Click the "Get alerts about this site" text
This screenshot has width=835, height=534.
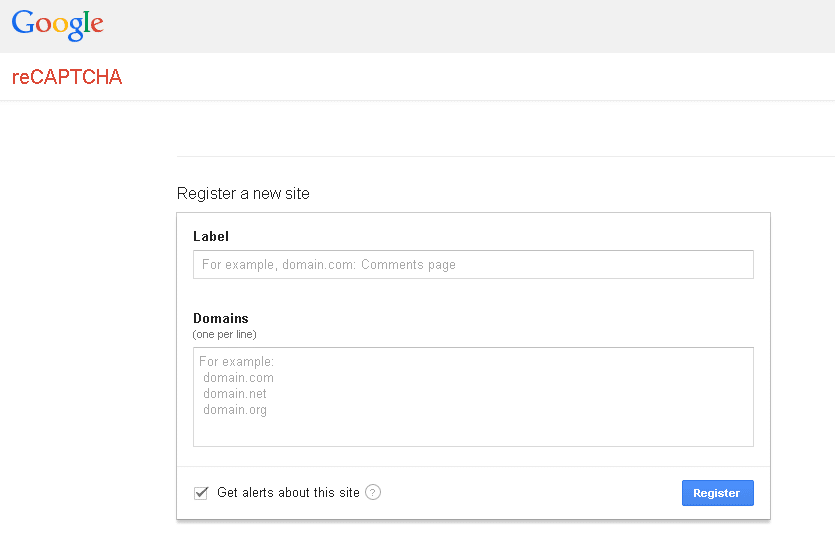point(288,492)
